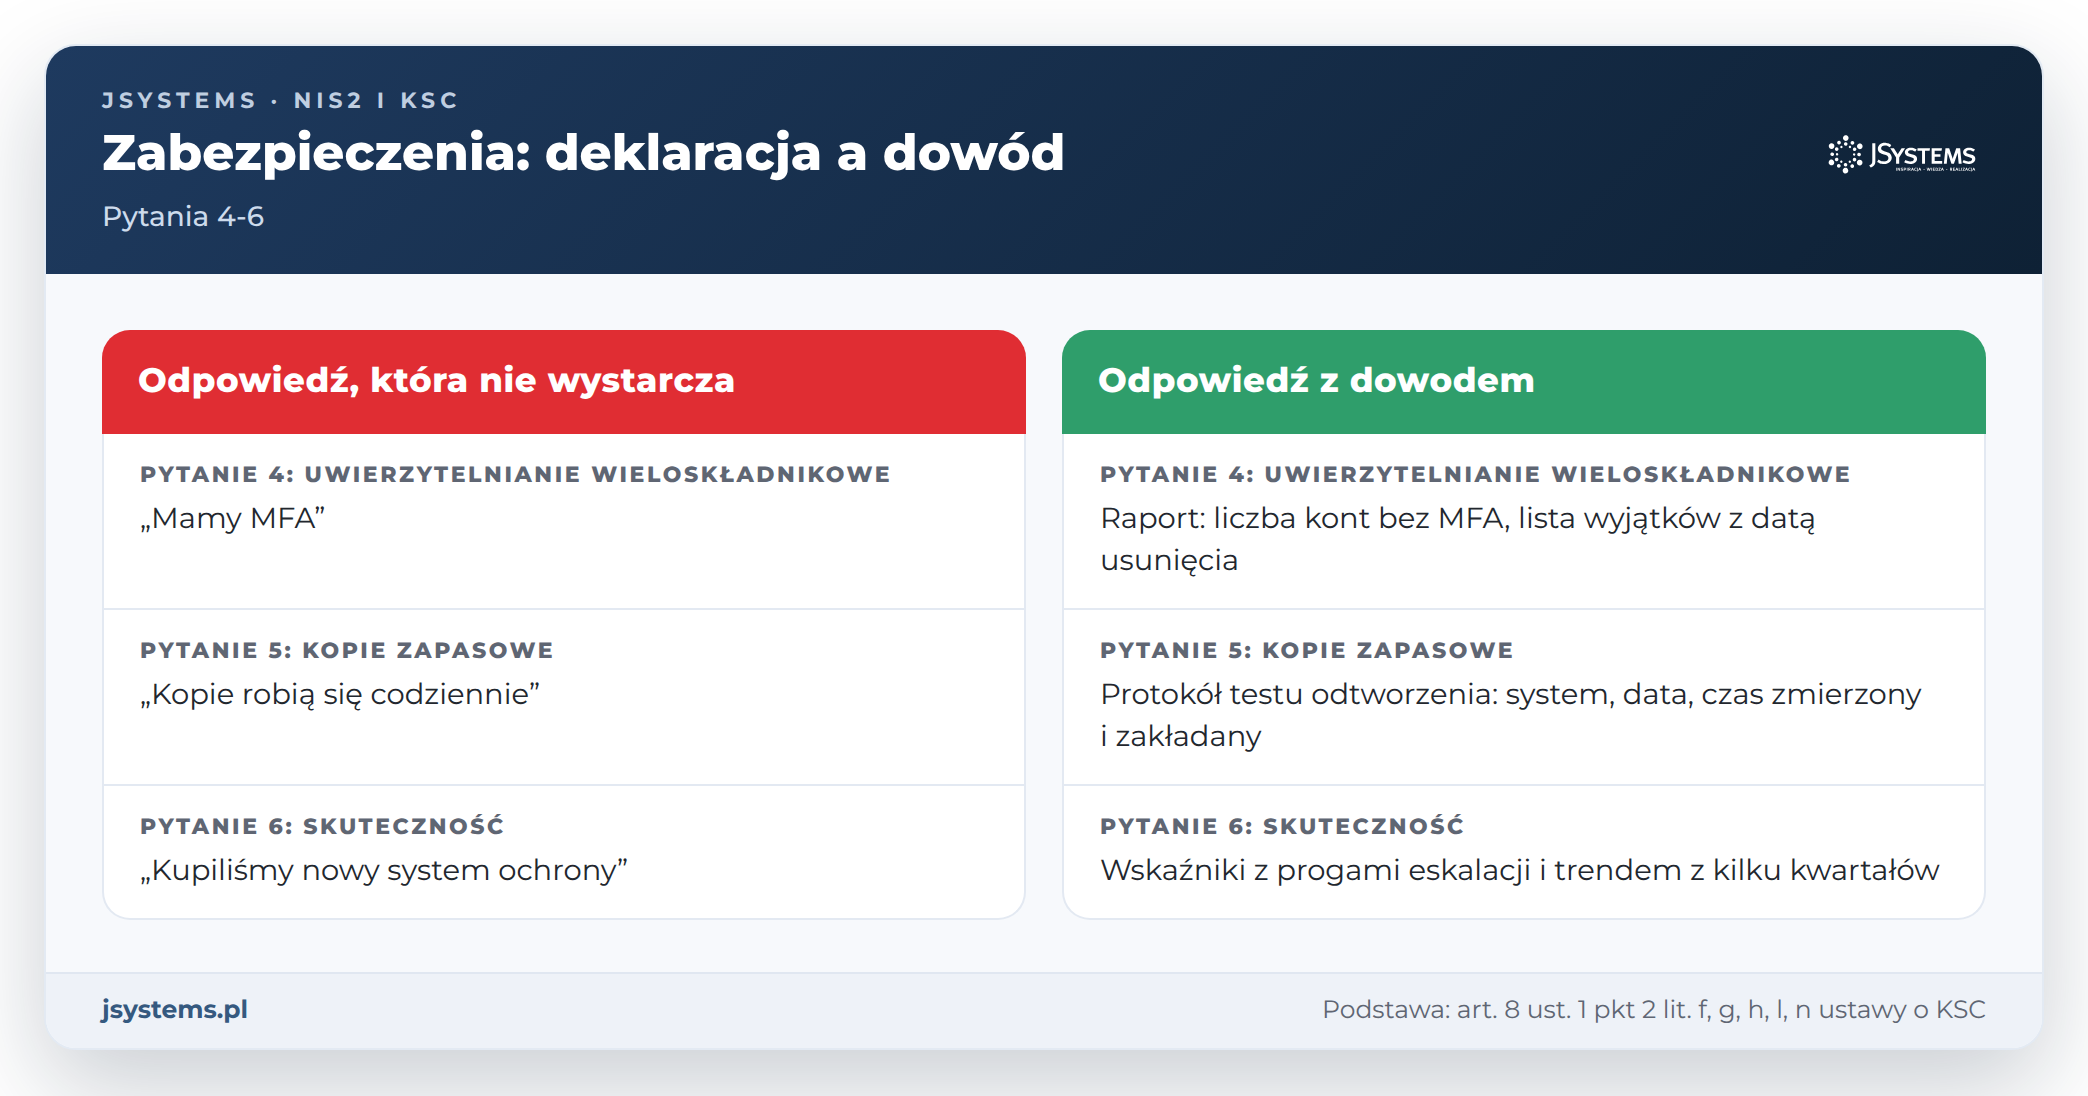Viewport: 2088px width, 1096px height.
Task: Open the jsystems.pl link in the footer
Action: pos(175,1009)
